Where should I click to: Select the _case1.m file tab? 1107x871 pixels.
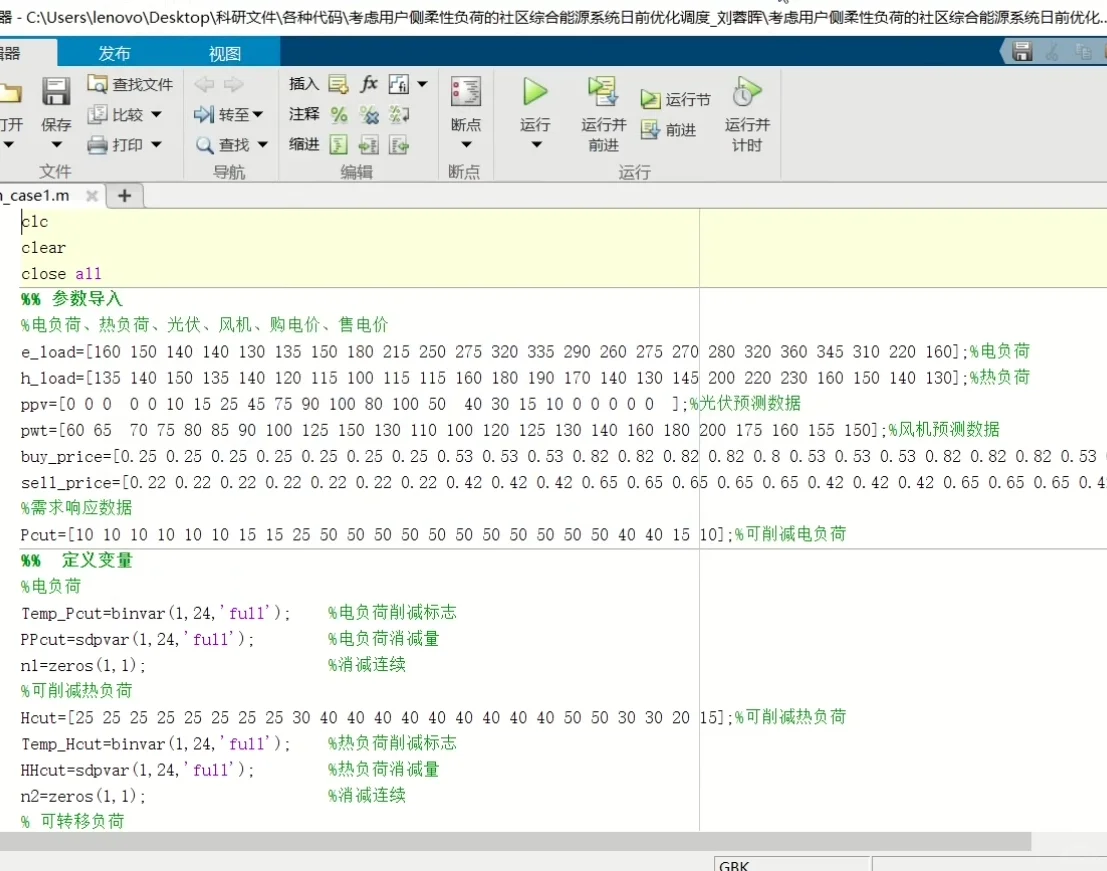pos(37,196)
